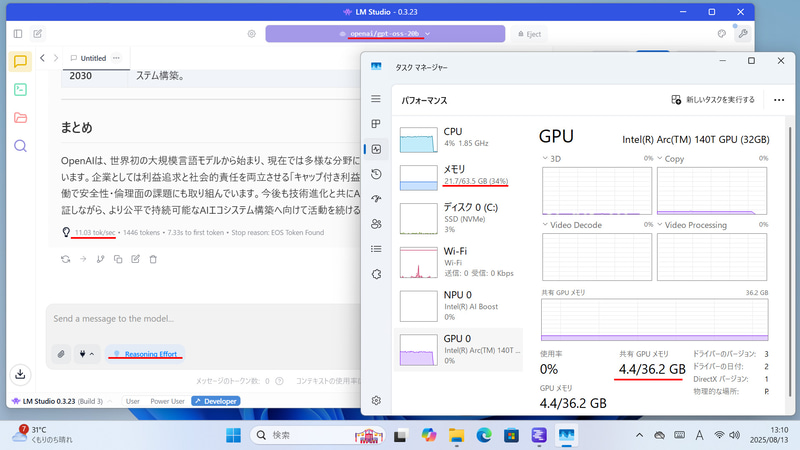Screen dimensions: 800x450
Task: Open Users icon in Task Manager
Action: pyautogui.click(x=376, y=224)
